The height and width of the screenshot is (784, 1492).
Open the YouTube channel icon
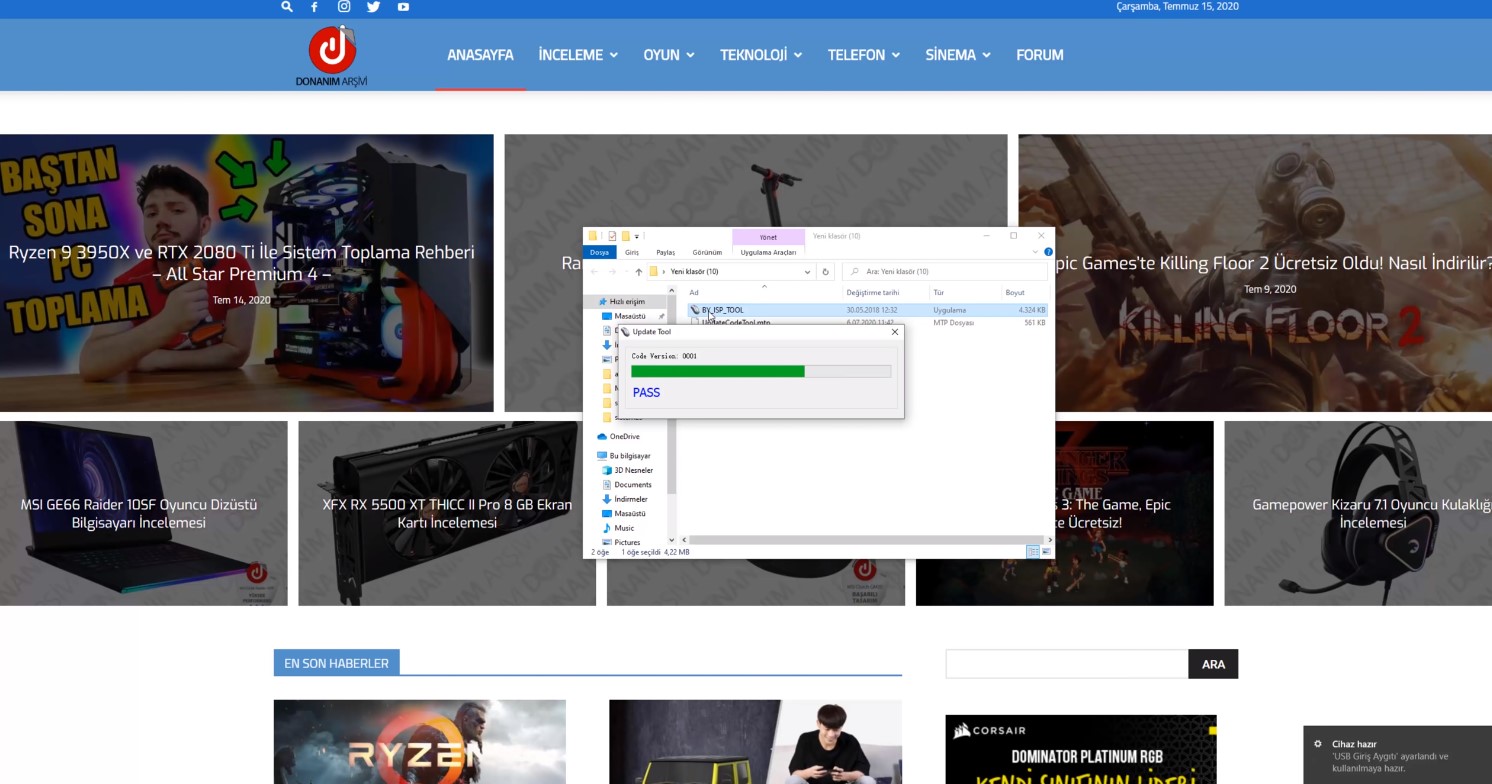pyautogui.click(x=403, y=7)
